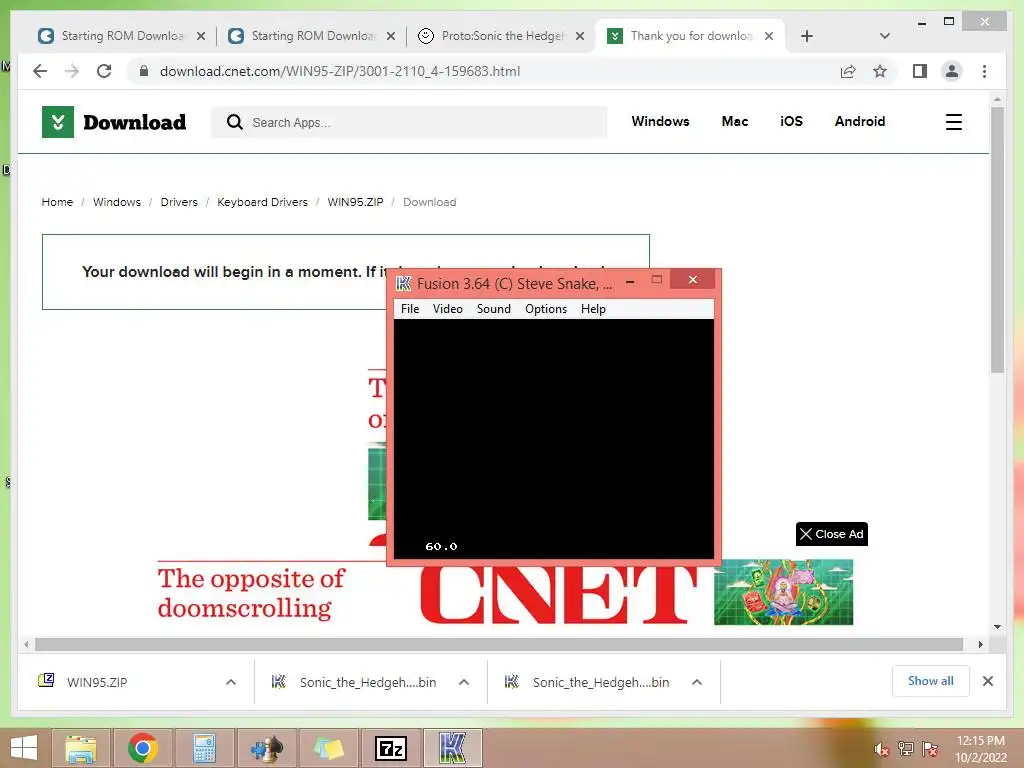
Task: Click Show all downloads button
Action: [x=931, y=681]
